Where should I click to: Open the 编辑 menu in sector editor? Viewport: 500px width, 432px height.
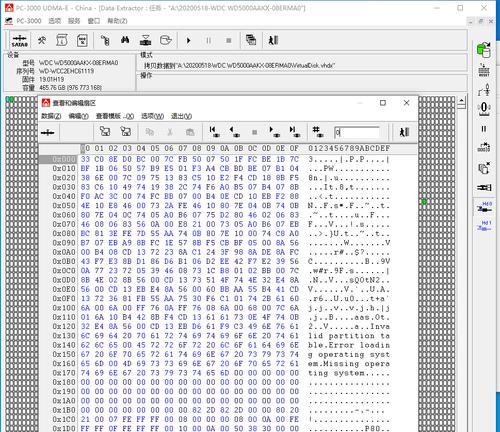[78, 116]
